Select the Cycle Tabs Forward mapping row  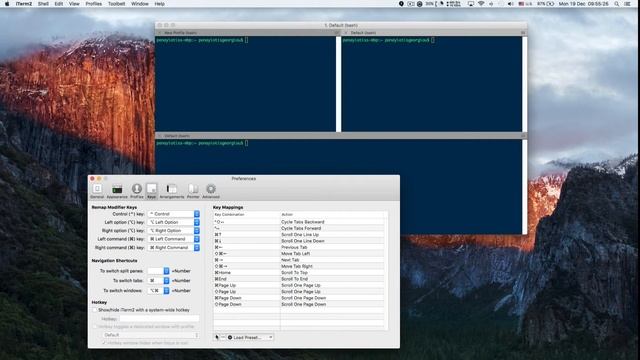pos(300,229)
